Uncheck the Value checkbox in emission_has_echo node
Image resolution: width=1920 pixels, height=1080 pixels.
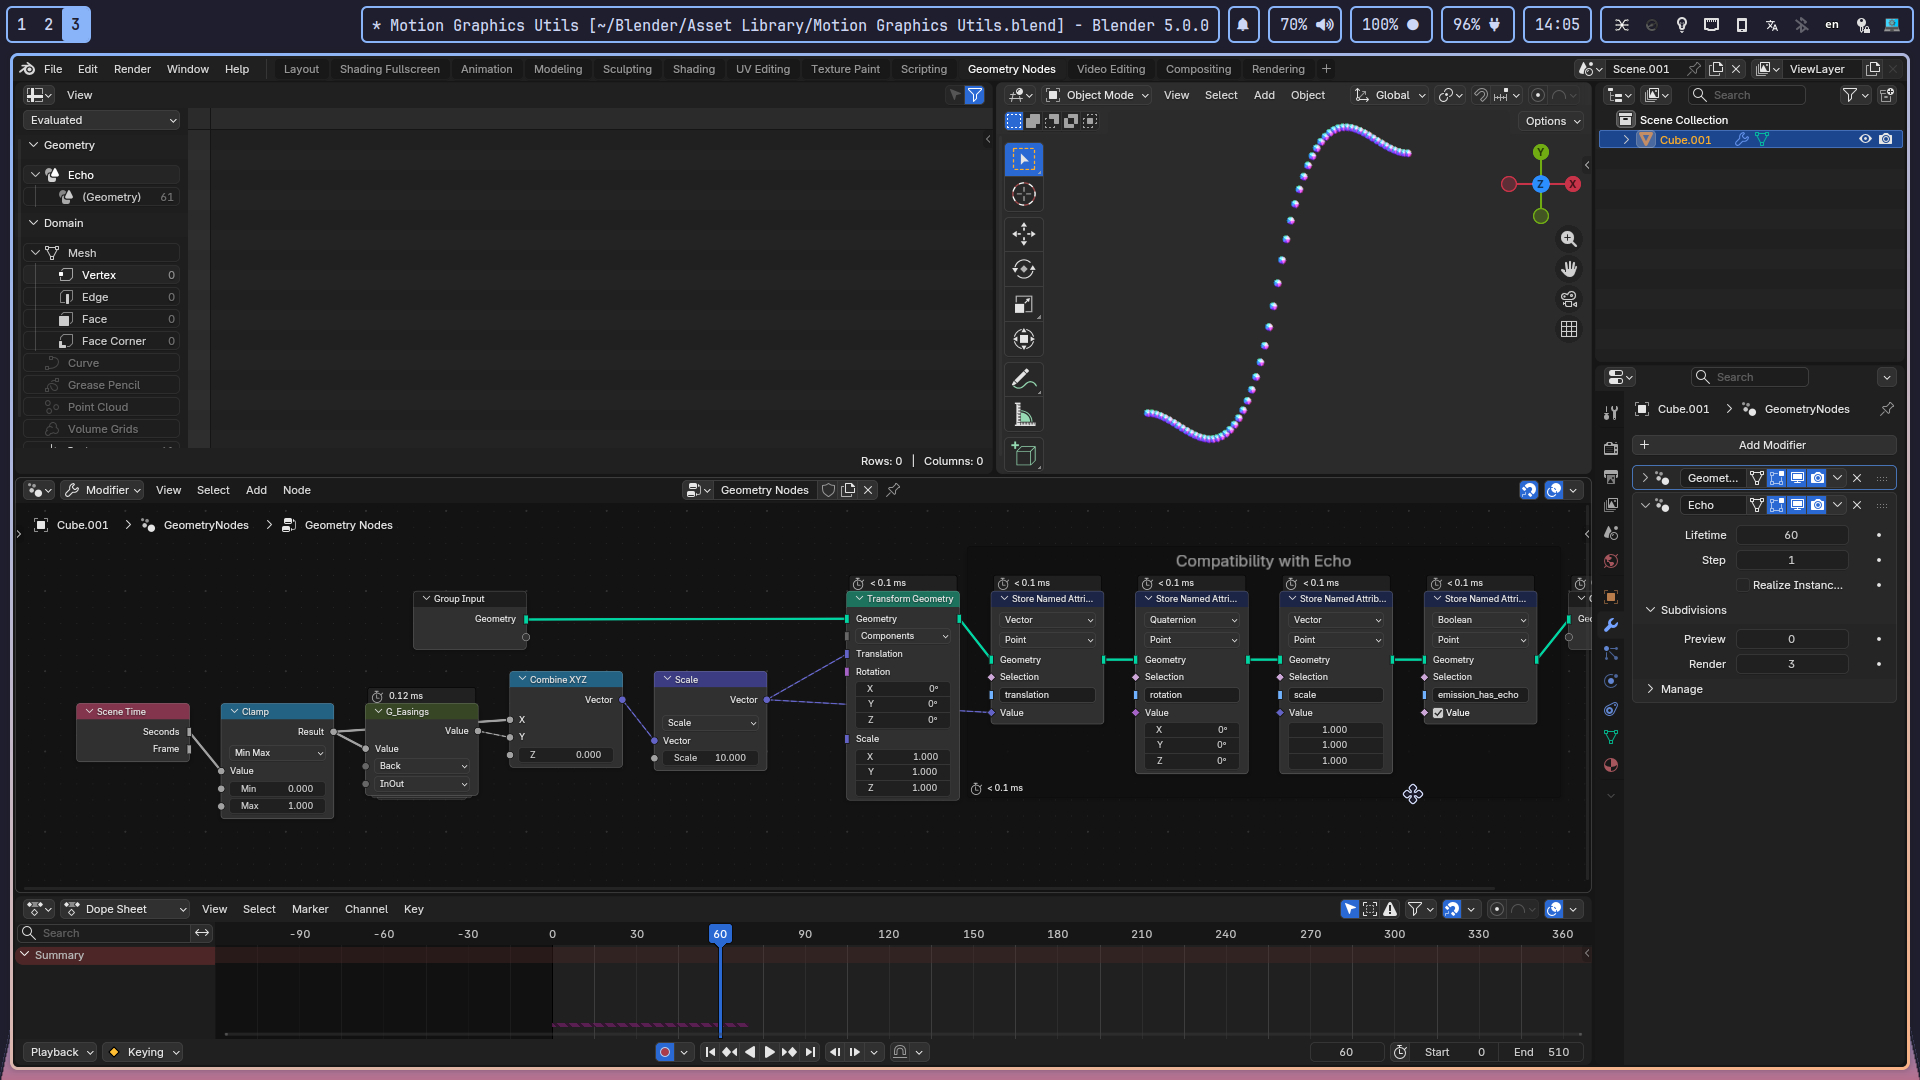1438,713
